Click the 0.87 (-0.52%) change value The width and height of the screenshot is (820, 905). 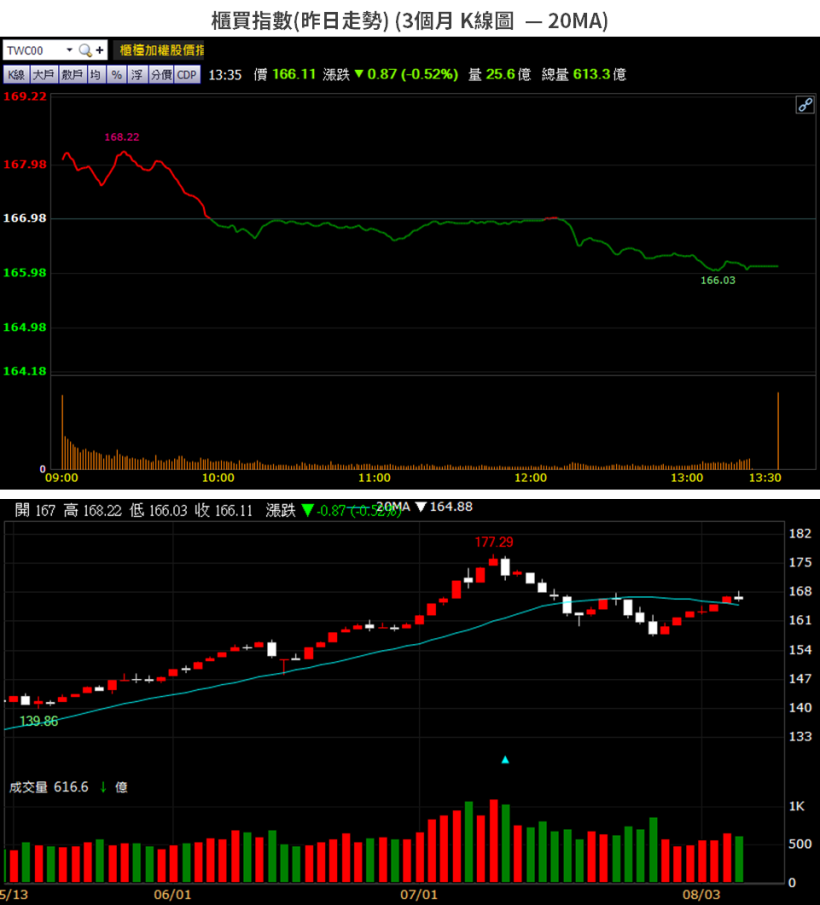pos(413,74)
